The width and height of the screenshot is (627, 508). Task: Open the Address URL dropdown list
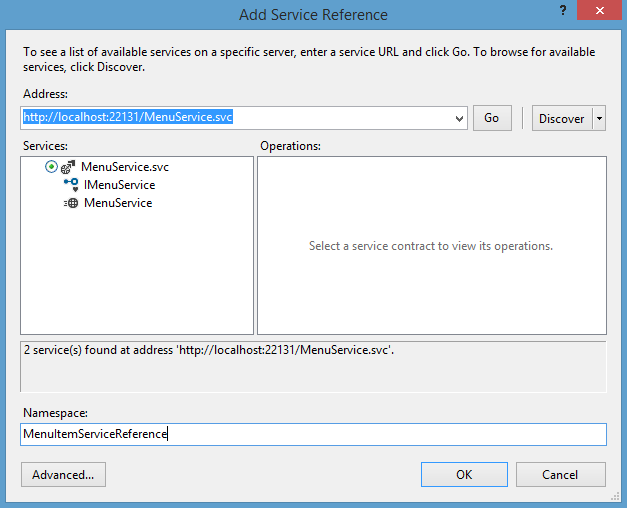459,118
